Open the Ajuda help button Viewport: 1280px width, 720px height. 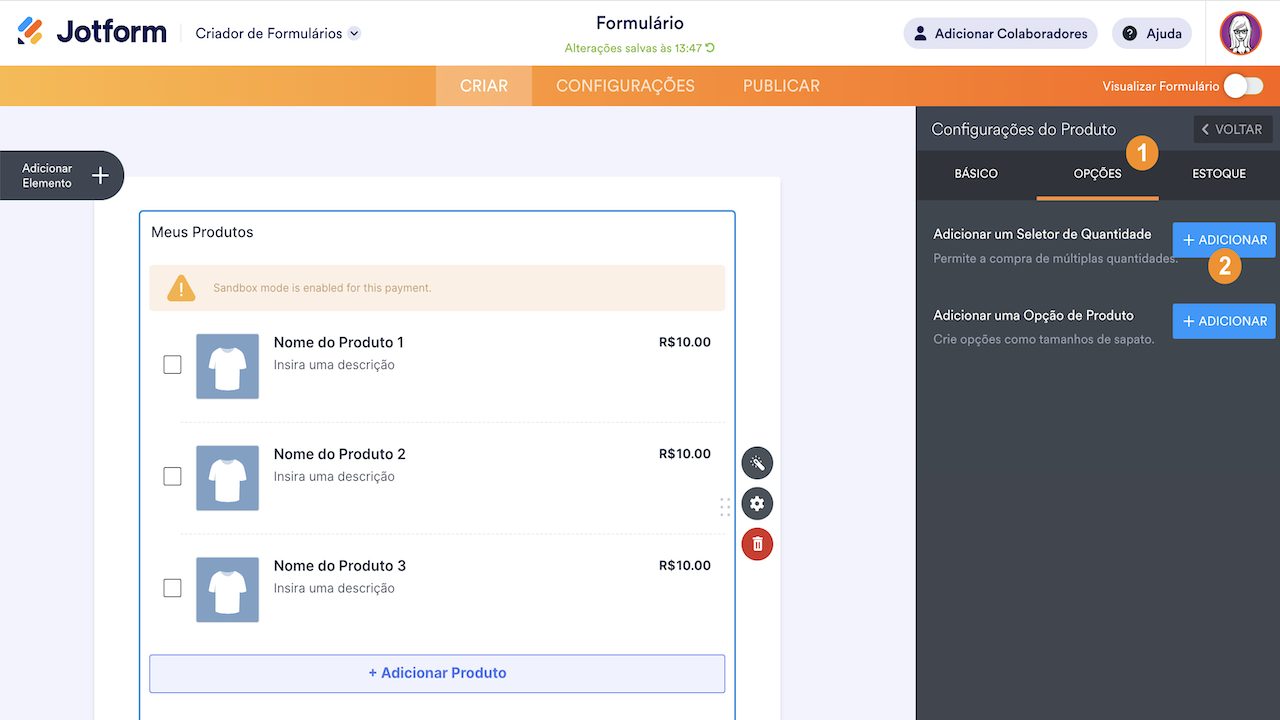click(1151, 33)
